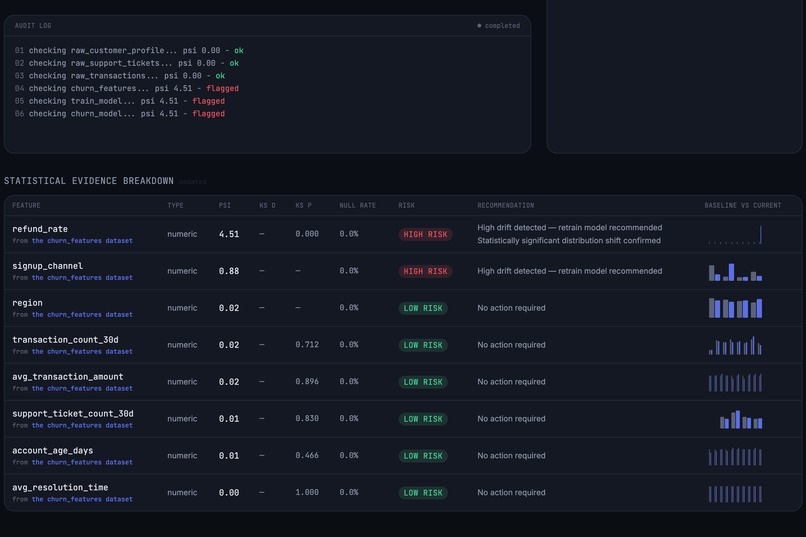
Task: Click KS P value 0.830
Action: 307,419
